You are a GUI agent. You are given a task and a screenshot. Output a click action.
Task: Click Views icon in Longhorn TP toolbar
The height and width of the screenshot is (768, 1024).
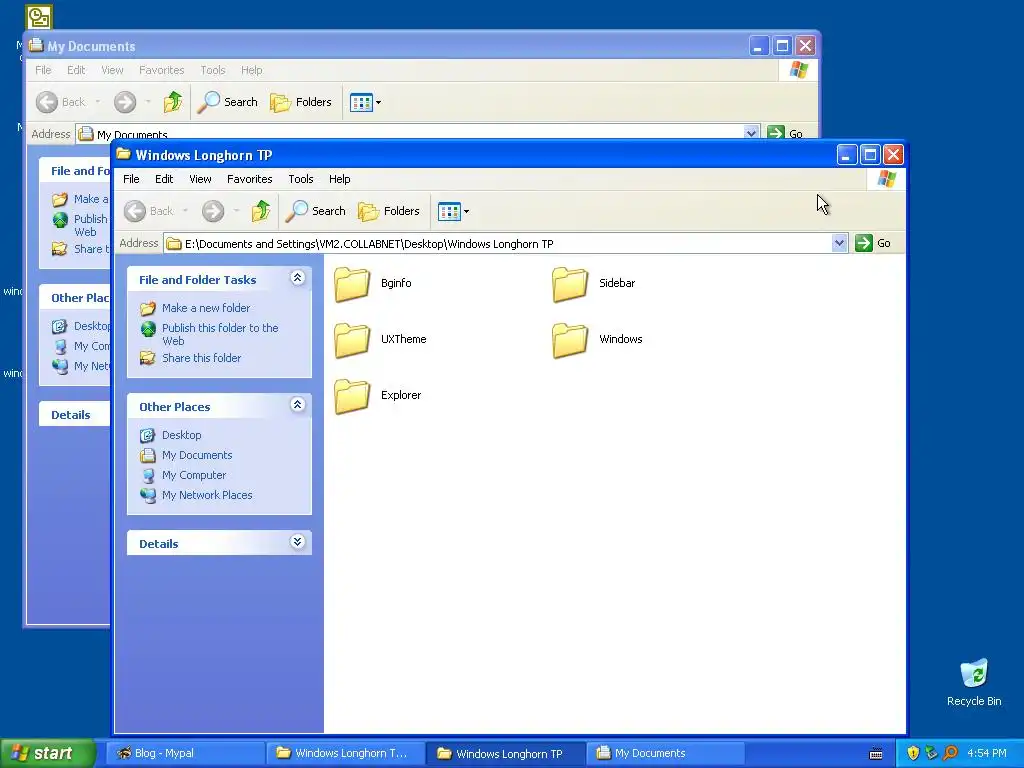pyautogui.click(x=449, y=212)
